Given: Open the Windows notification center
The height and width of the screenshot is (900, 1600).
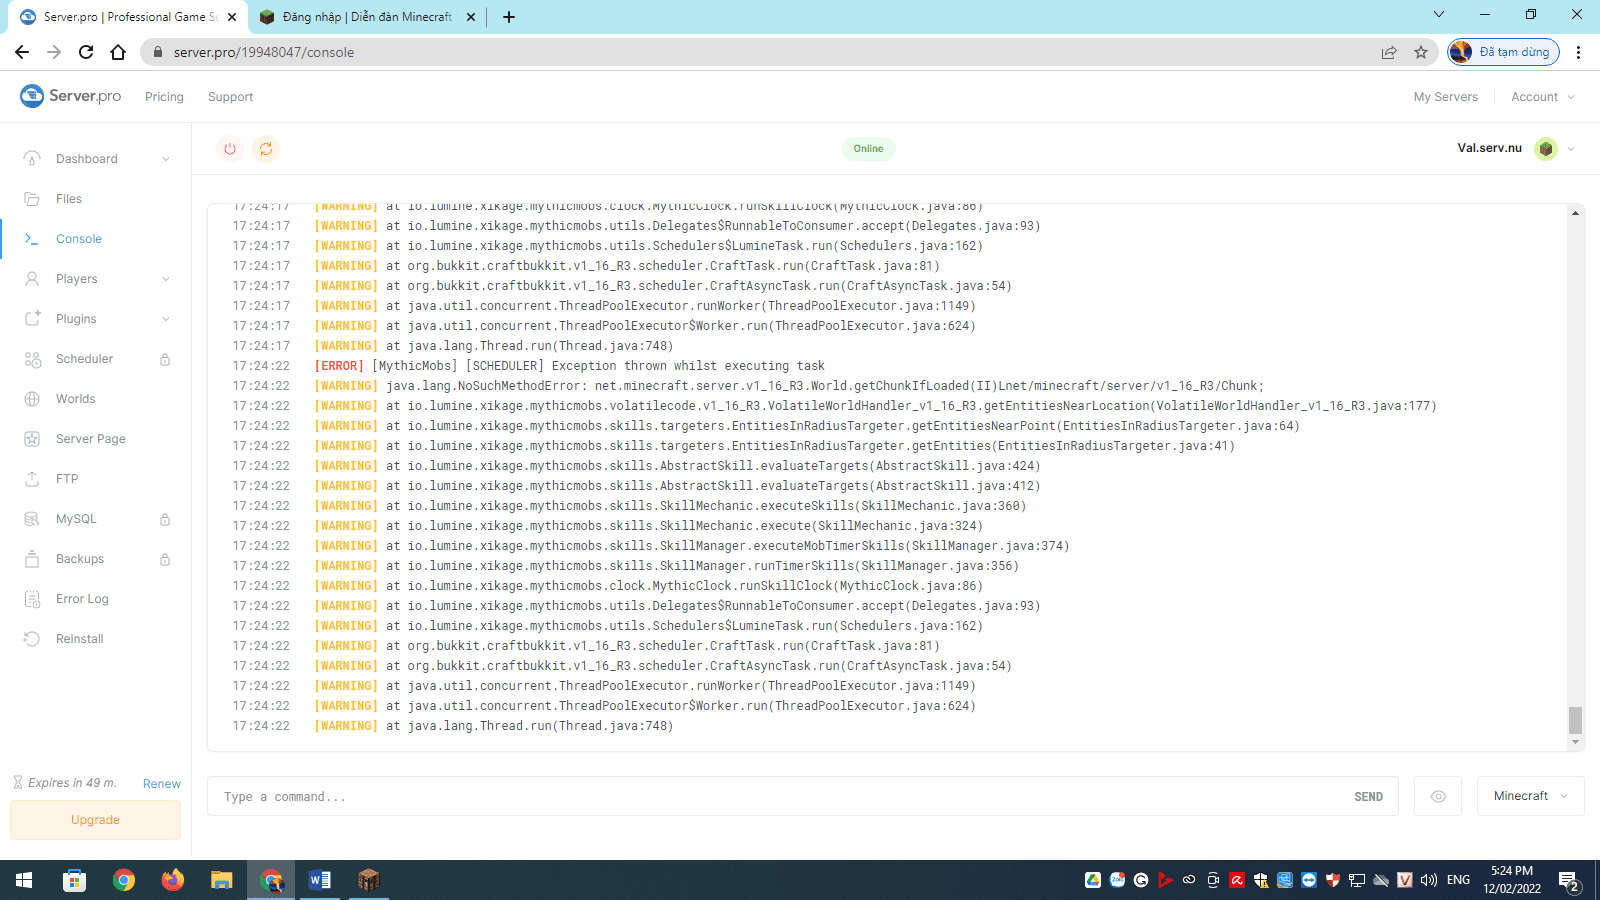Looking at the screenshot, I should pyautogui.click(x=1568, y=880).
